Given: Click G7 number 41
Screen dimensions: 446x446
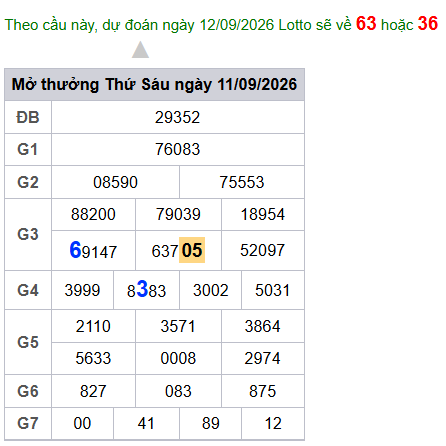Looking at the screenshot, I should (x=146, y=424).
